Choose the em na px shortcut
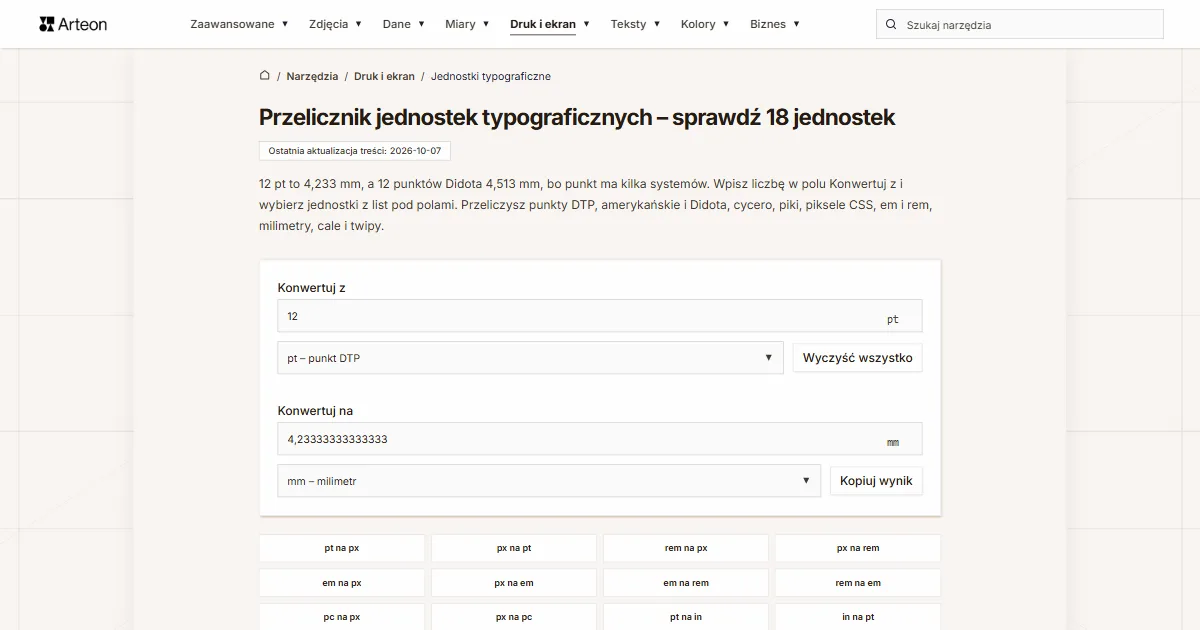 pyautogui.click(x=342, y=583)
